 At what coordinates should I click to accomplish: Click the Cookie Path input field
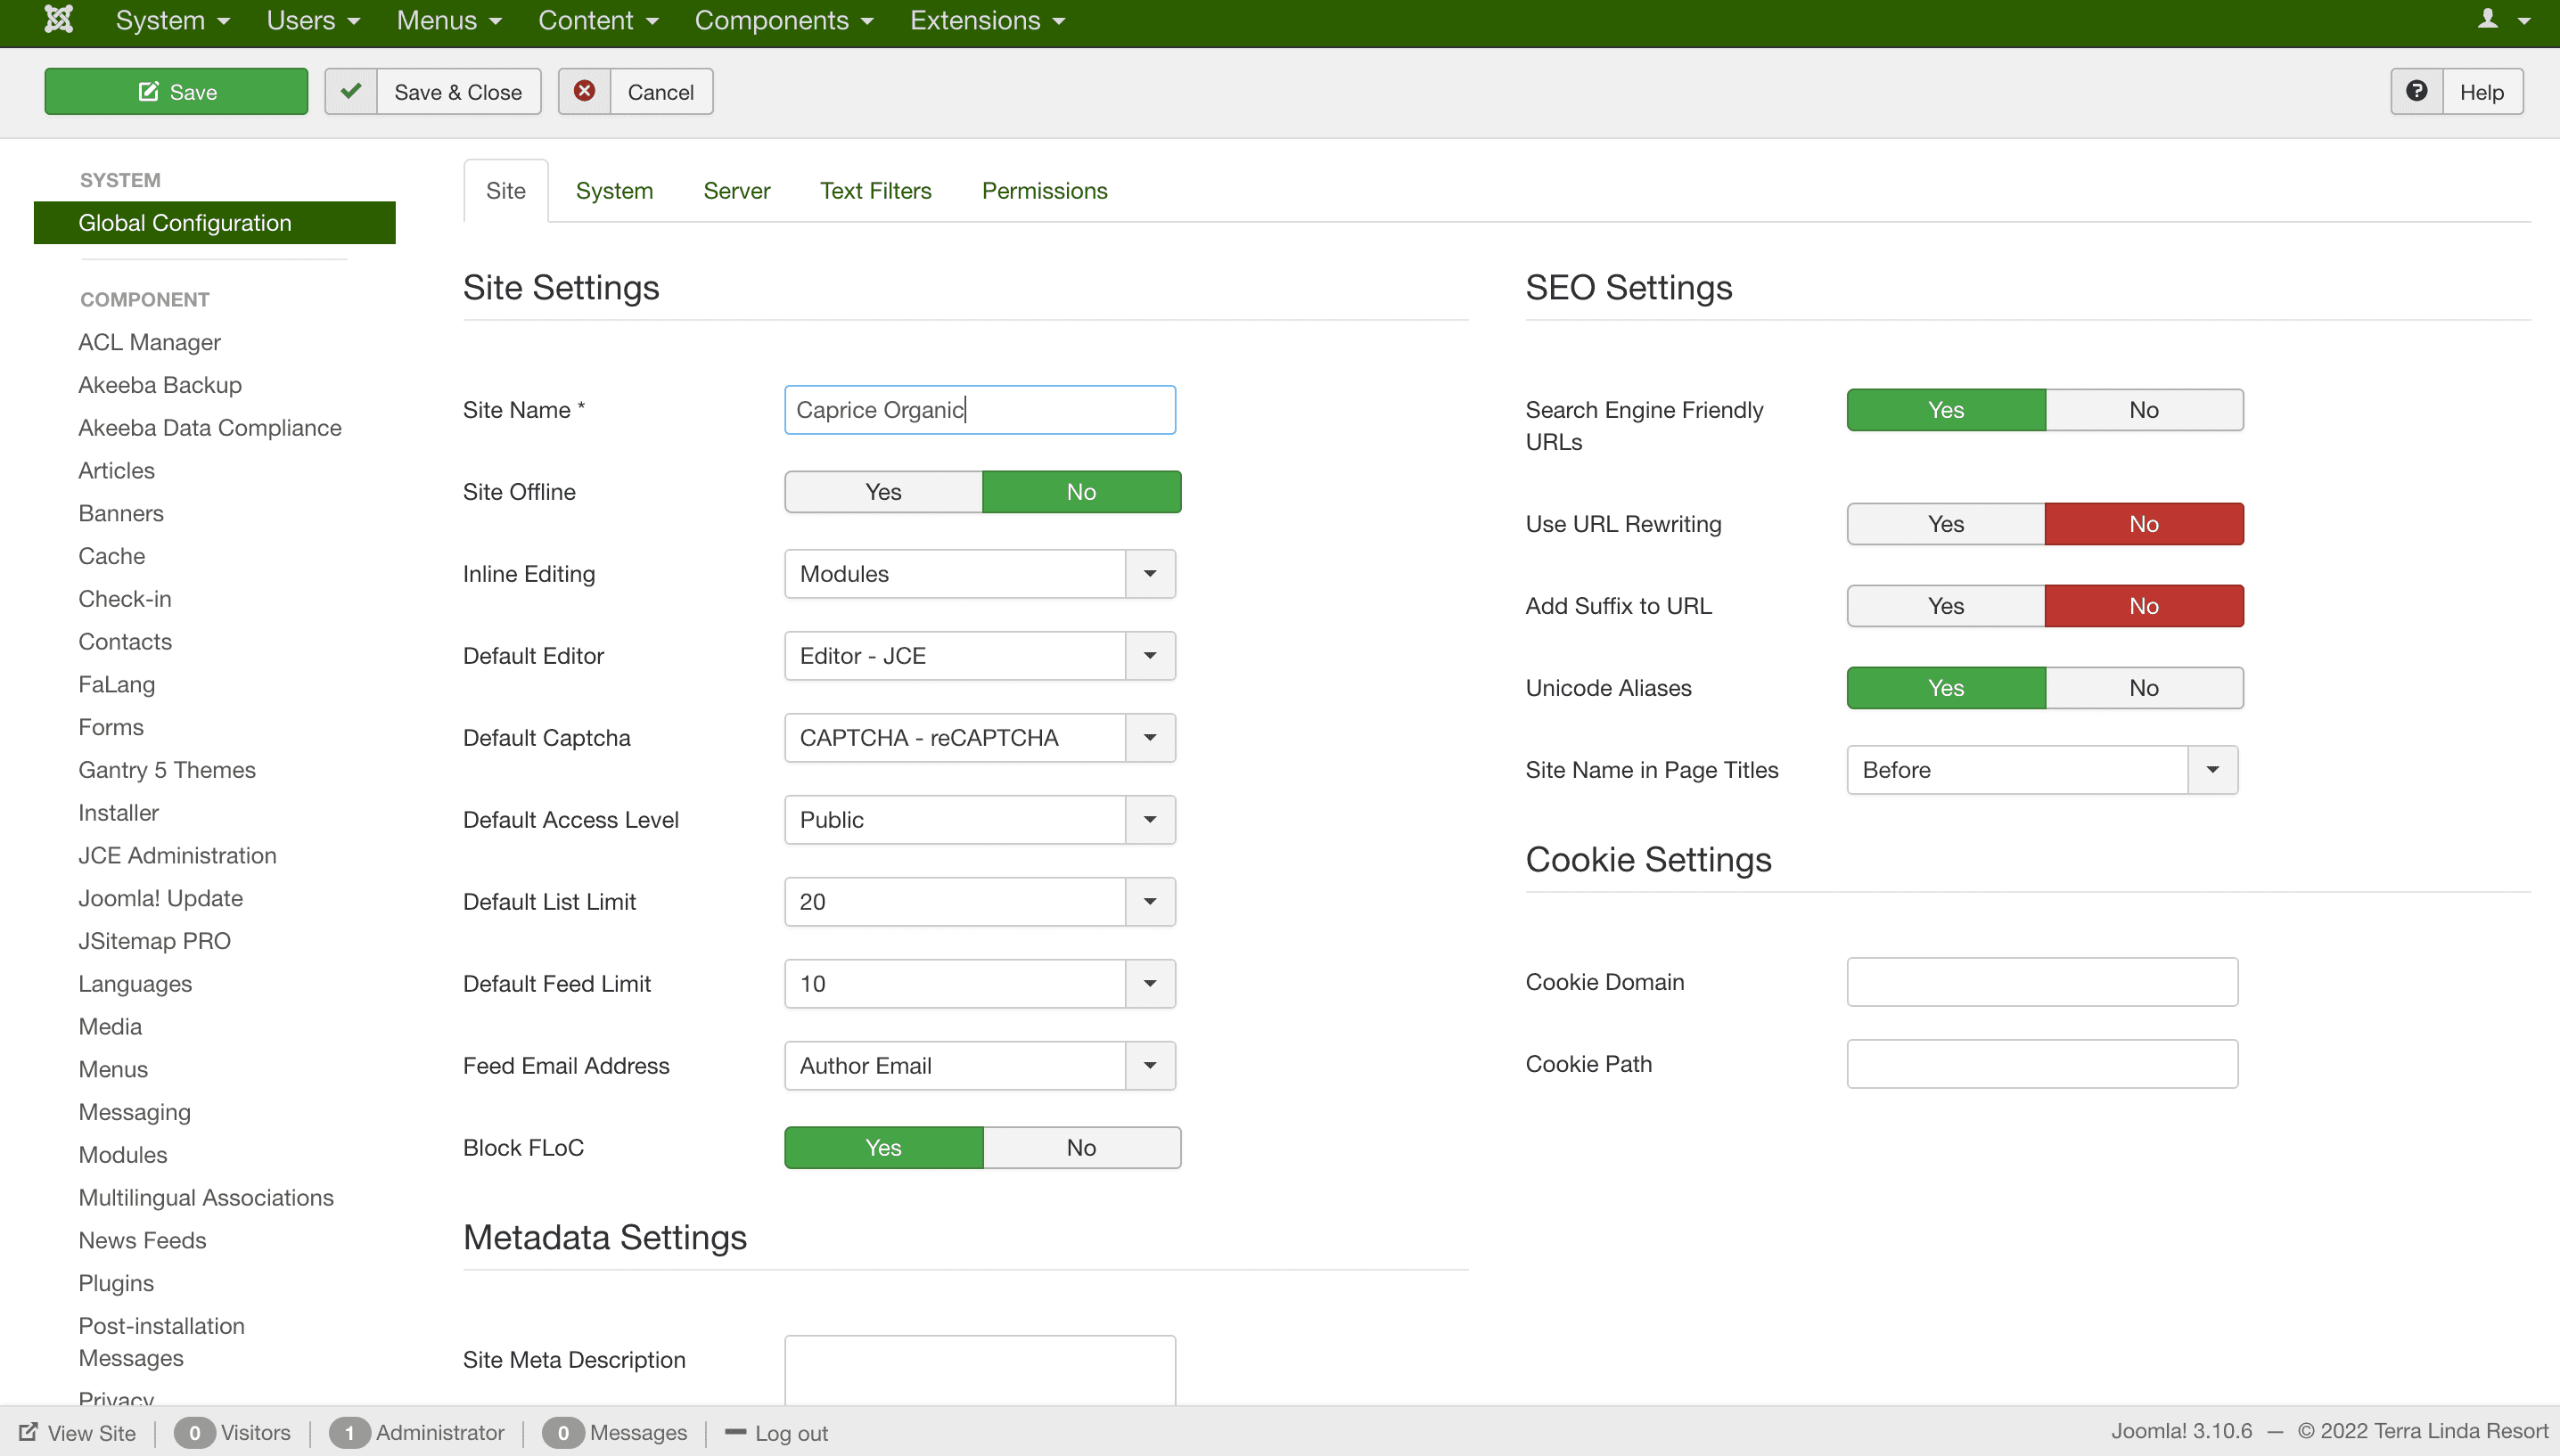point(2042,1064)
